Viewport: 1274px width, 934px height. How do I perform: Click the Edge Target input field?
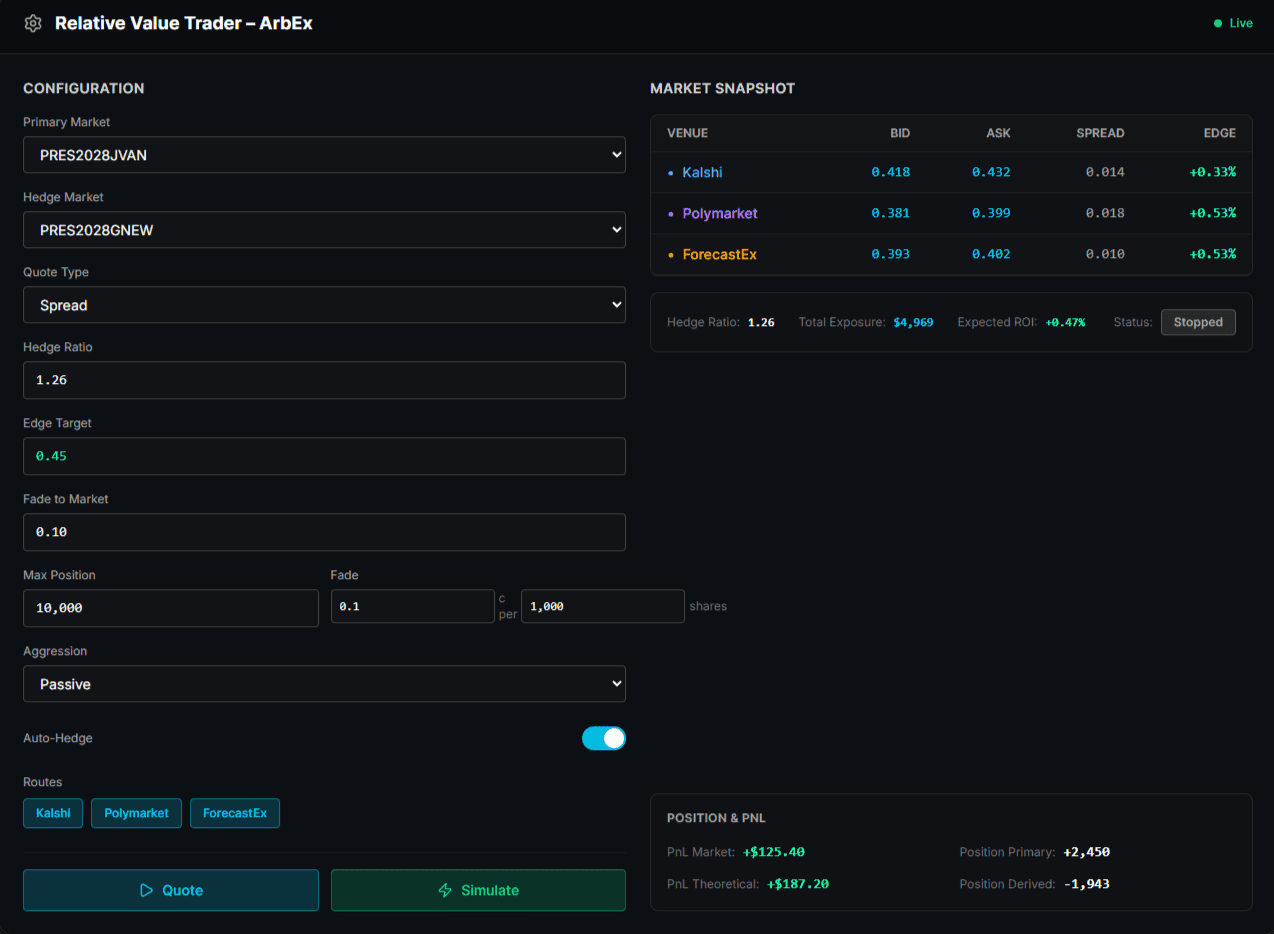coord(324,456)
